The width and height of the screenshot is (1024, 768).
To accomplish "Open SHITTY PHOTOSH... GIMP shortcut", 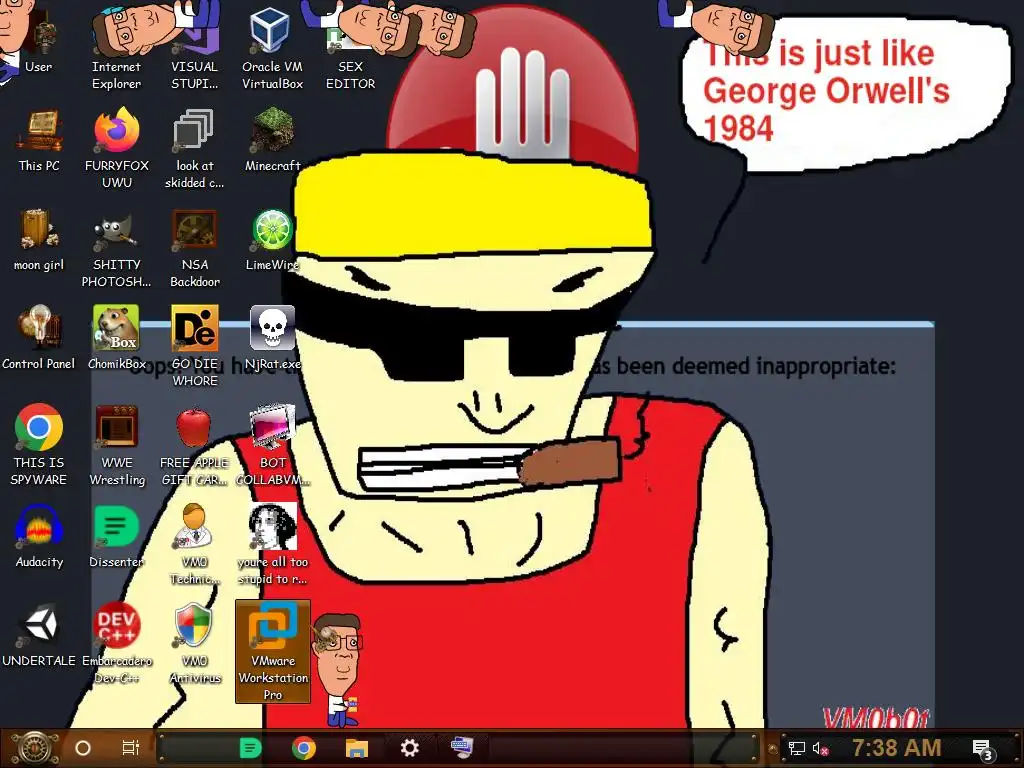I will click(117, 249).
